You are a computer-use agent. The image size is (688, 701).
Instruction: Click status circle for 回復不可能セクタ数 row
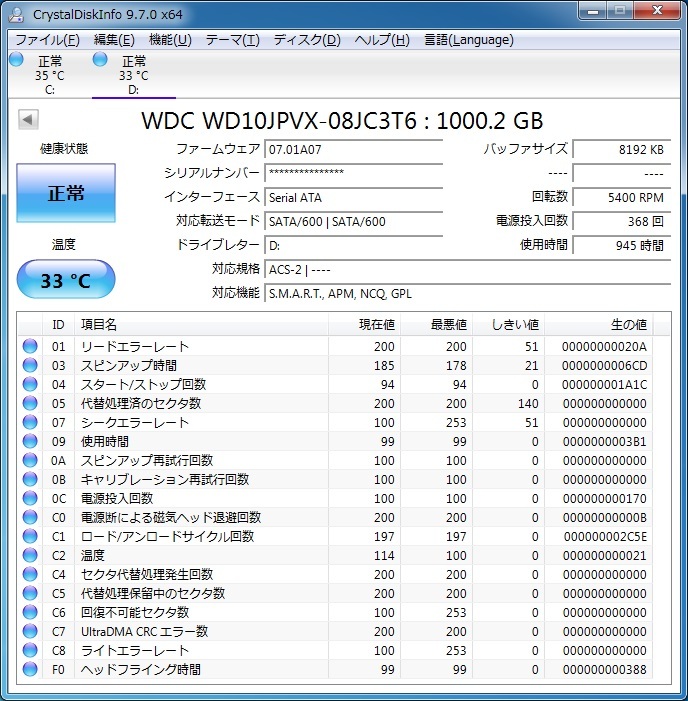pyautogui.click(x=30, y=612)
